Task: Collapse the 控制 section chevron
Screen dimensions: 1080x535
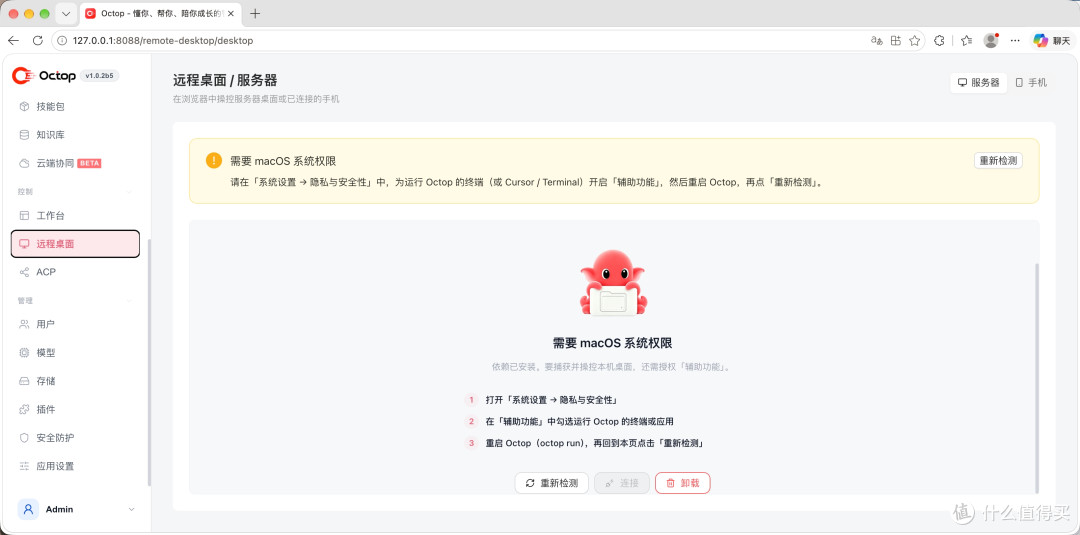Action: click(131, 191)
